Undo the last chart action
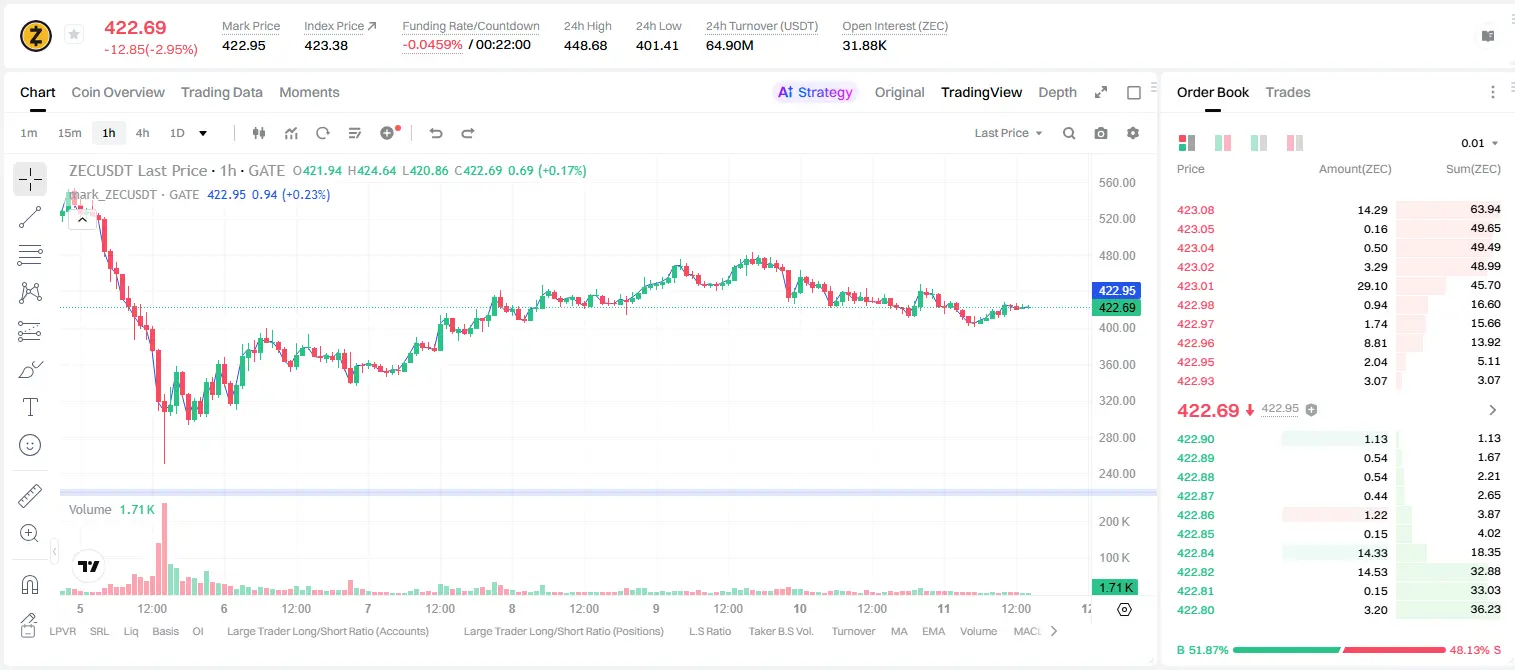 point(436,133)
